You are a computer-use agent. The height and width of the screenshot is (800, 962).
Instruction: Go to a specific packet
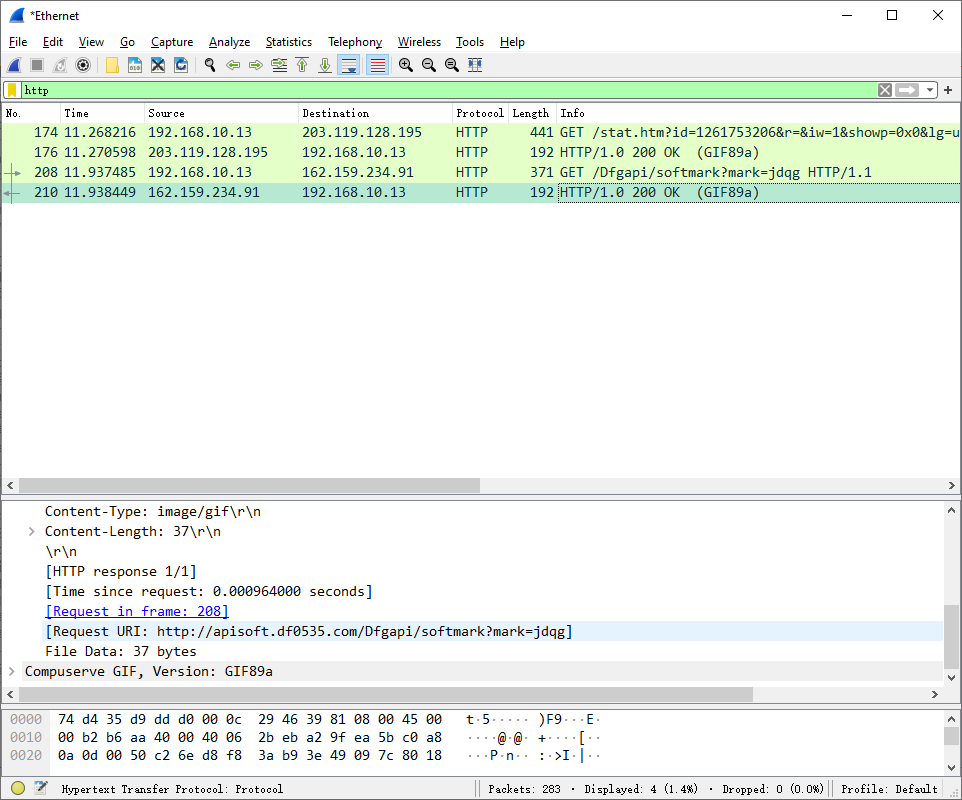click(x=279, y=65)
